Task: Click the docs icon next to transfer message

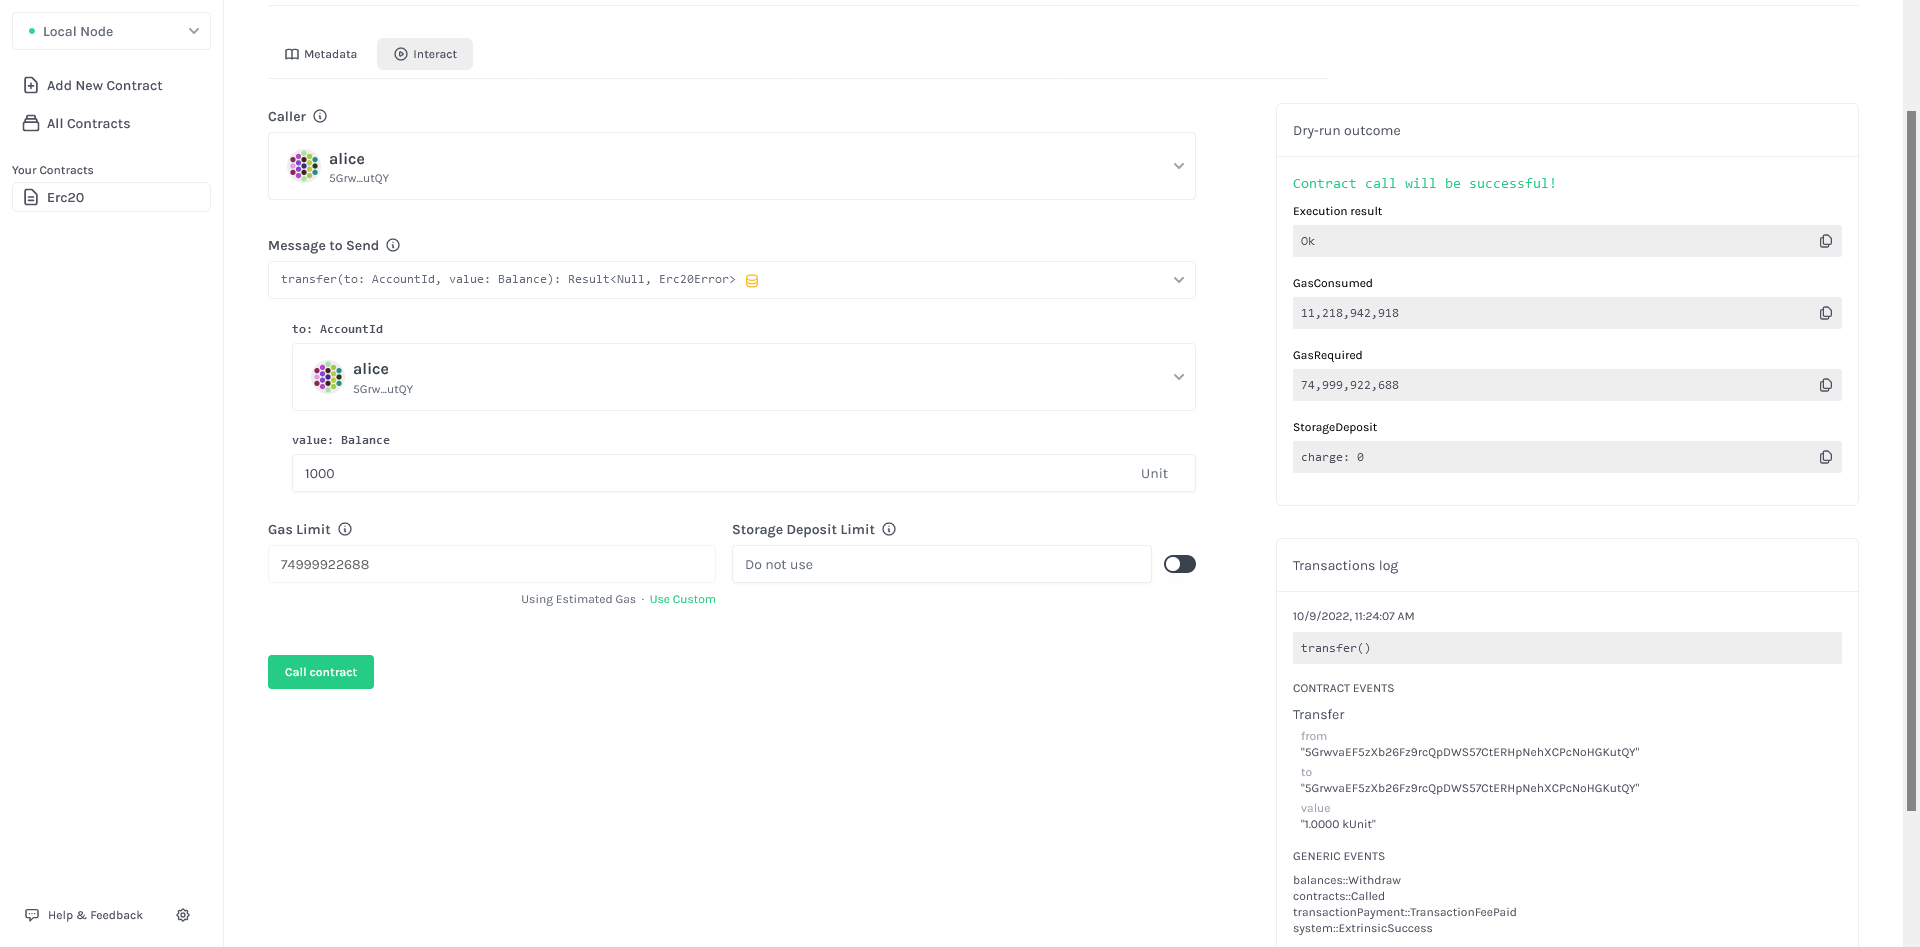Action: click(752, 280)
